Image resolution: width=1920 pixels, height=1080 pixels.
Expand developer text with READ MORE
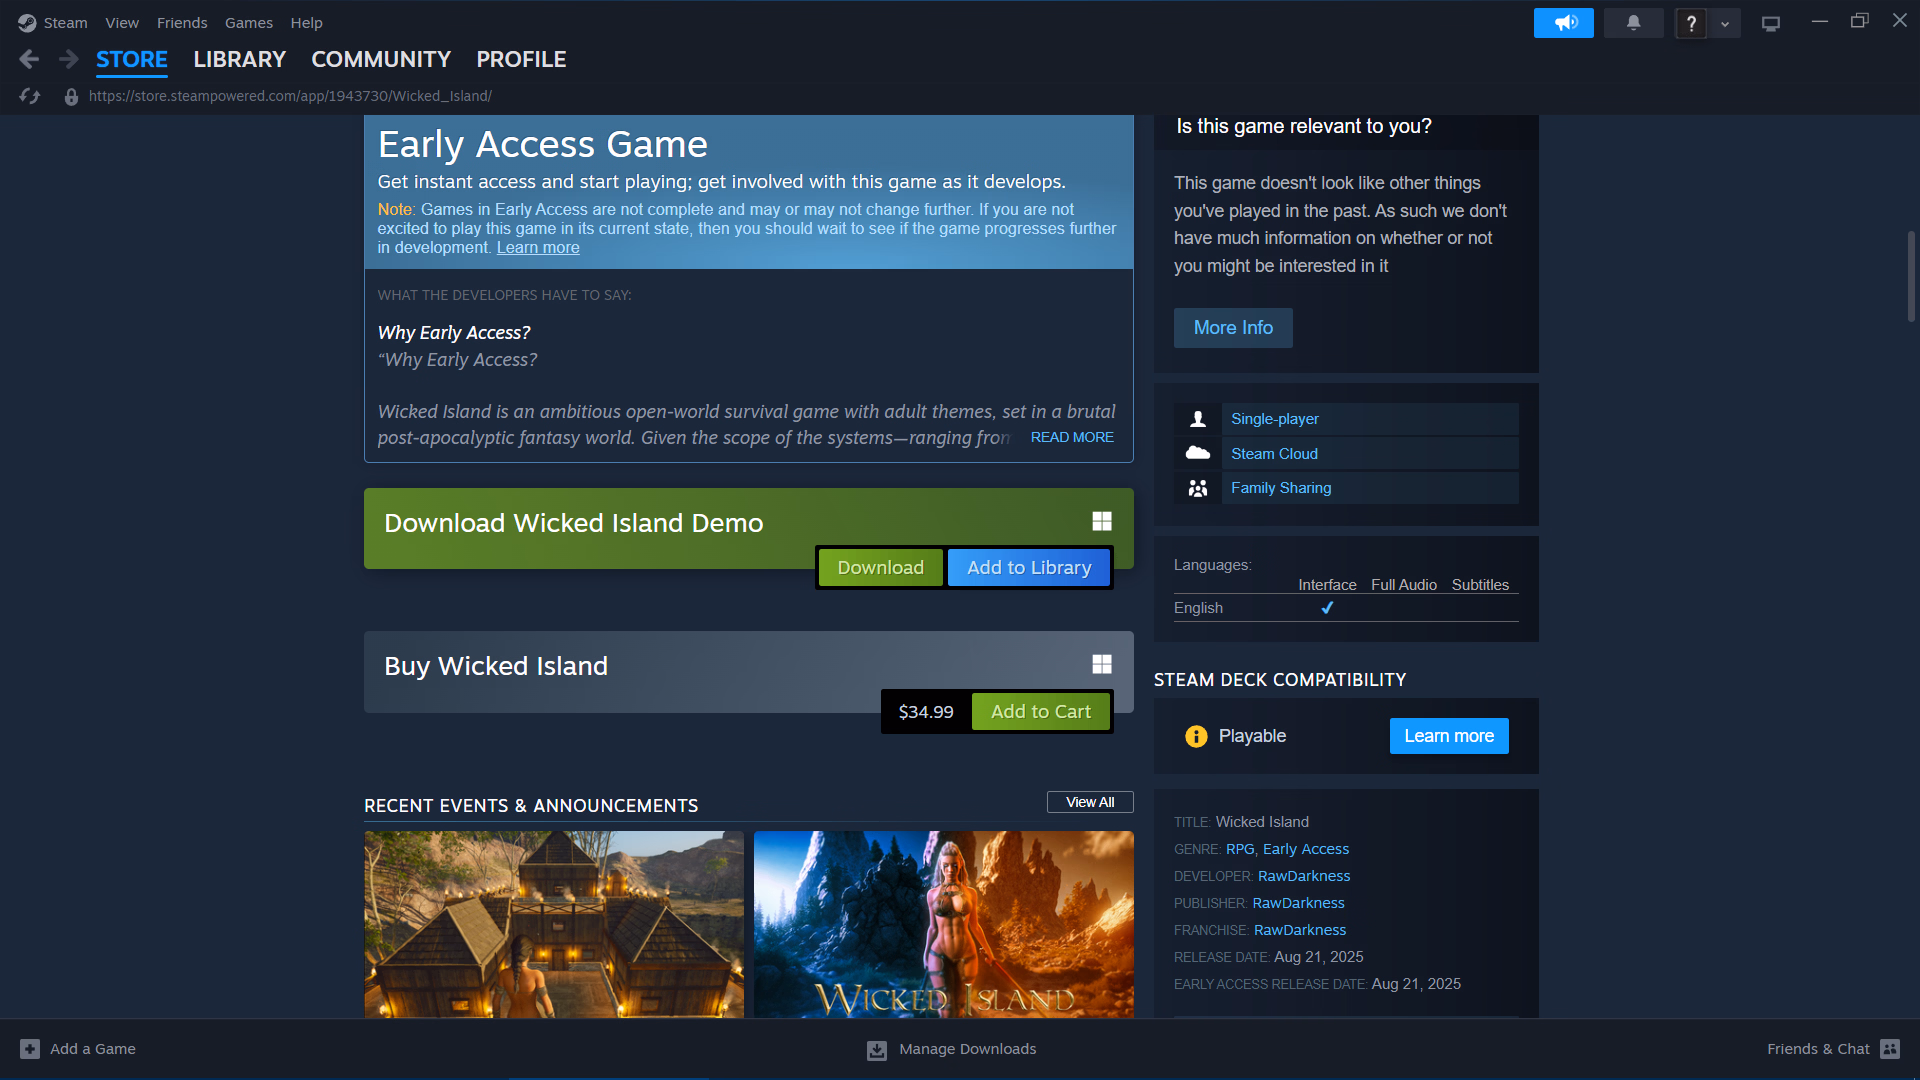tap(1072, 437)
